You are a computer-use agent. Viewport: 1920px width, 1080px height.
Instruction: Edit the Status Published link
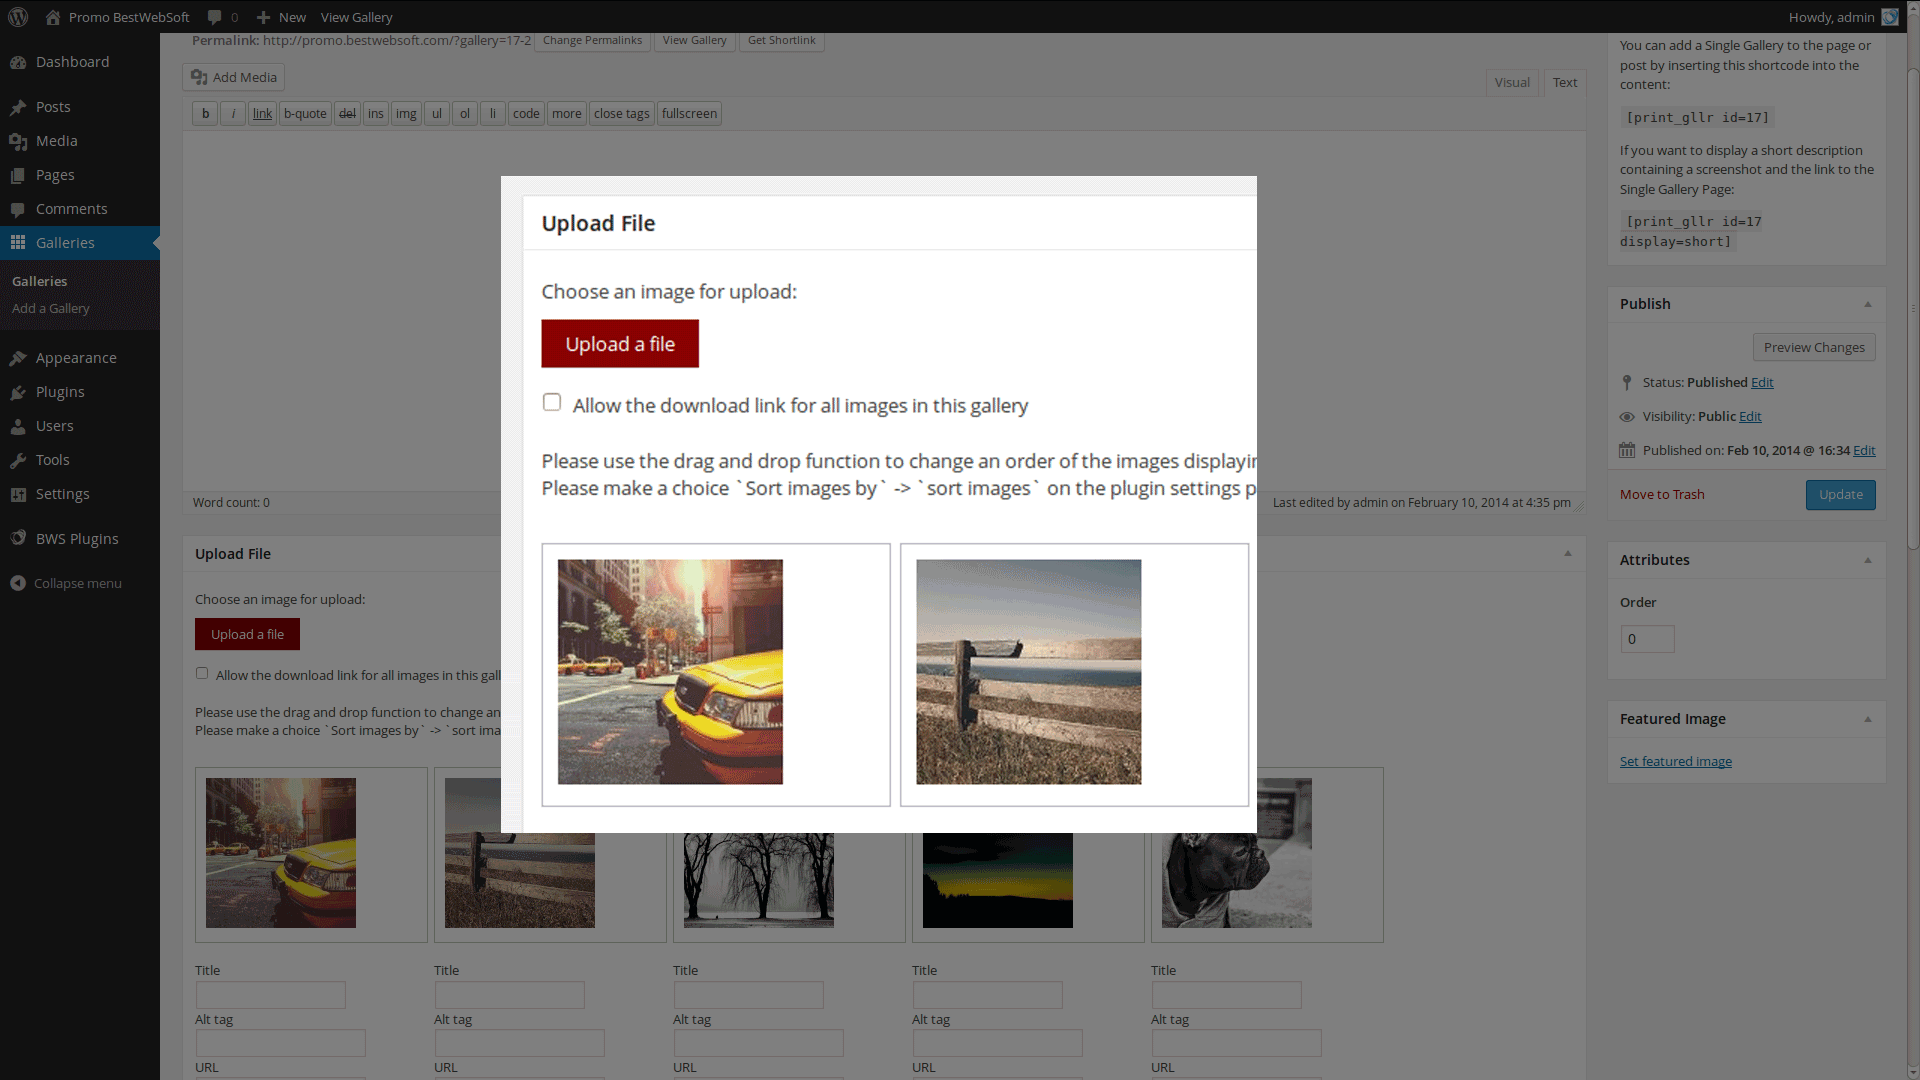[x=1762, y=382]
